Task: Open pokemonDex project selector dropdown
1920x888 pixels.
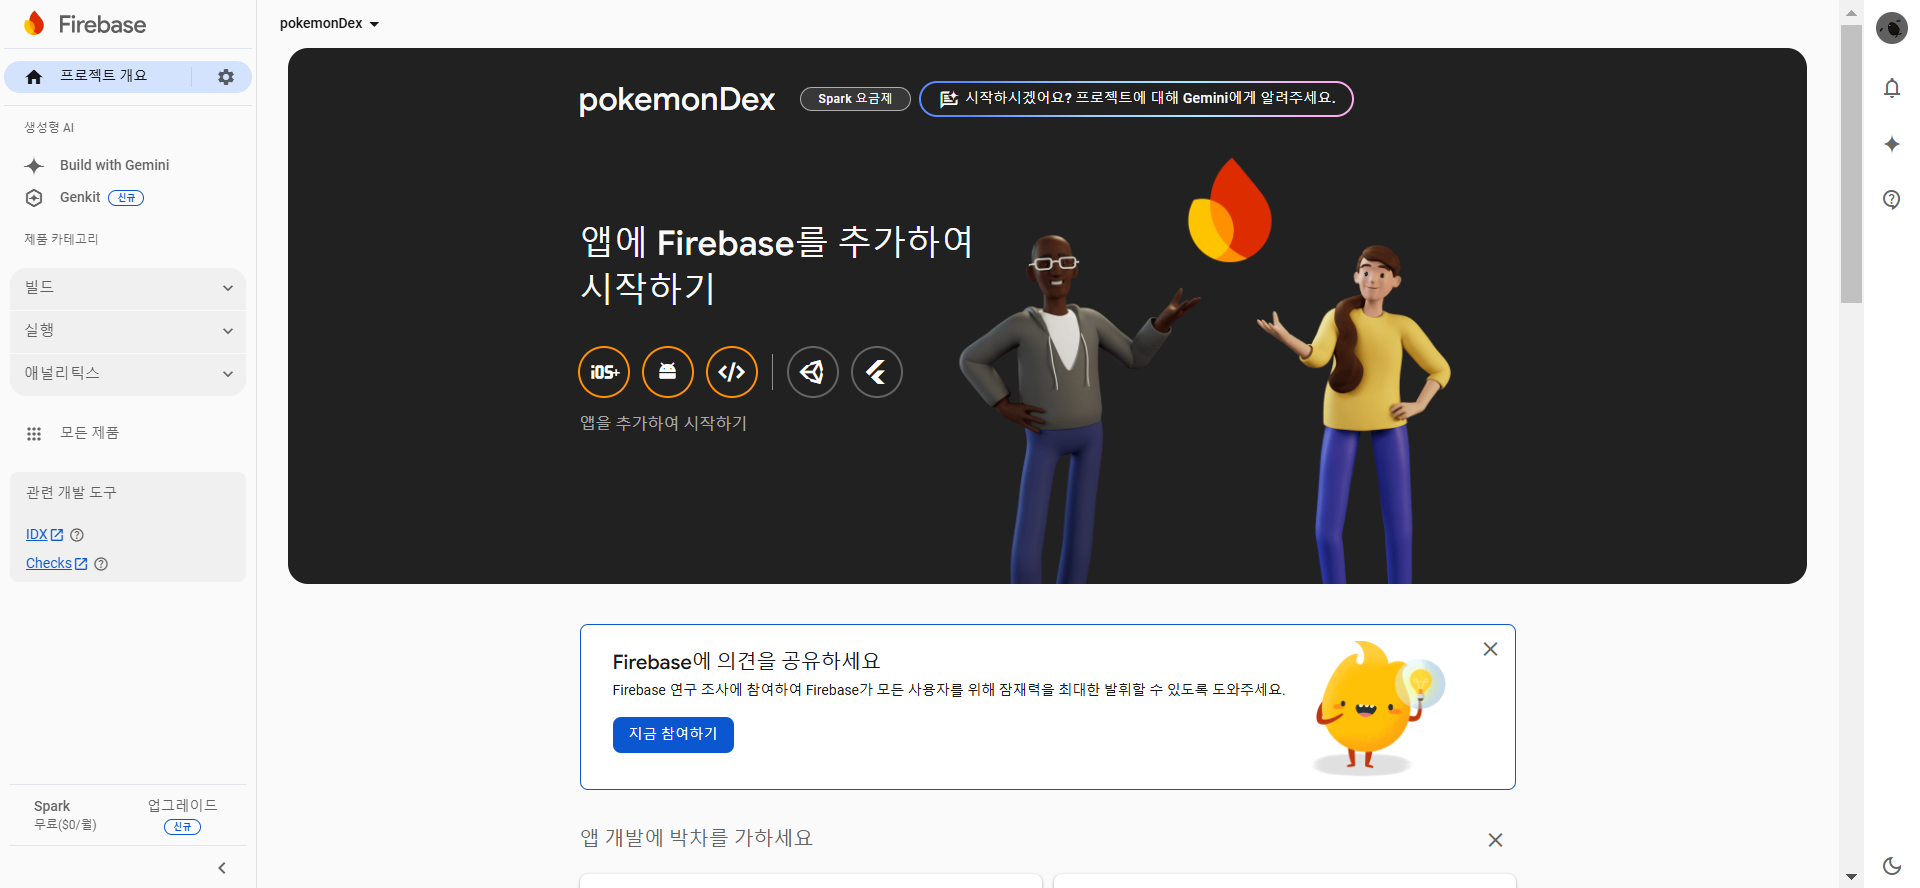Action: (x=329, y=23)
